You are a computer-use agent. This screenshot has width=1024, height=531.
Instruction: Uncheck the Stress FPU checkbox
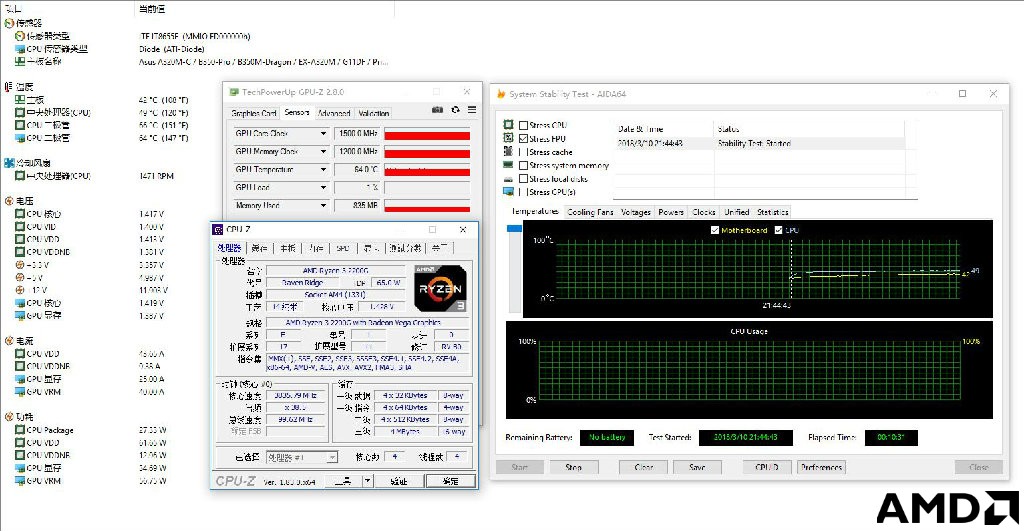coord(523,138)
